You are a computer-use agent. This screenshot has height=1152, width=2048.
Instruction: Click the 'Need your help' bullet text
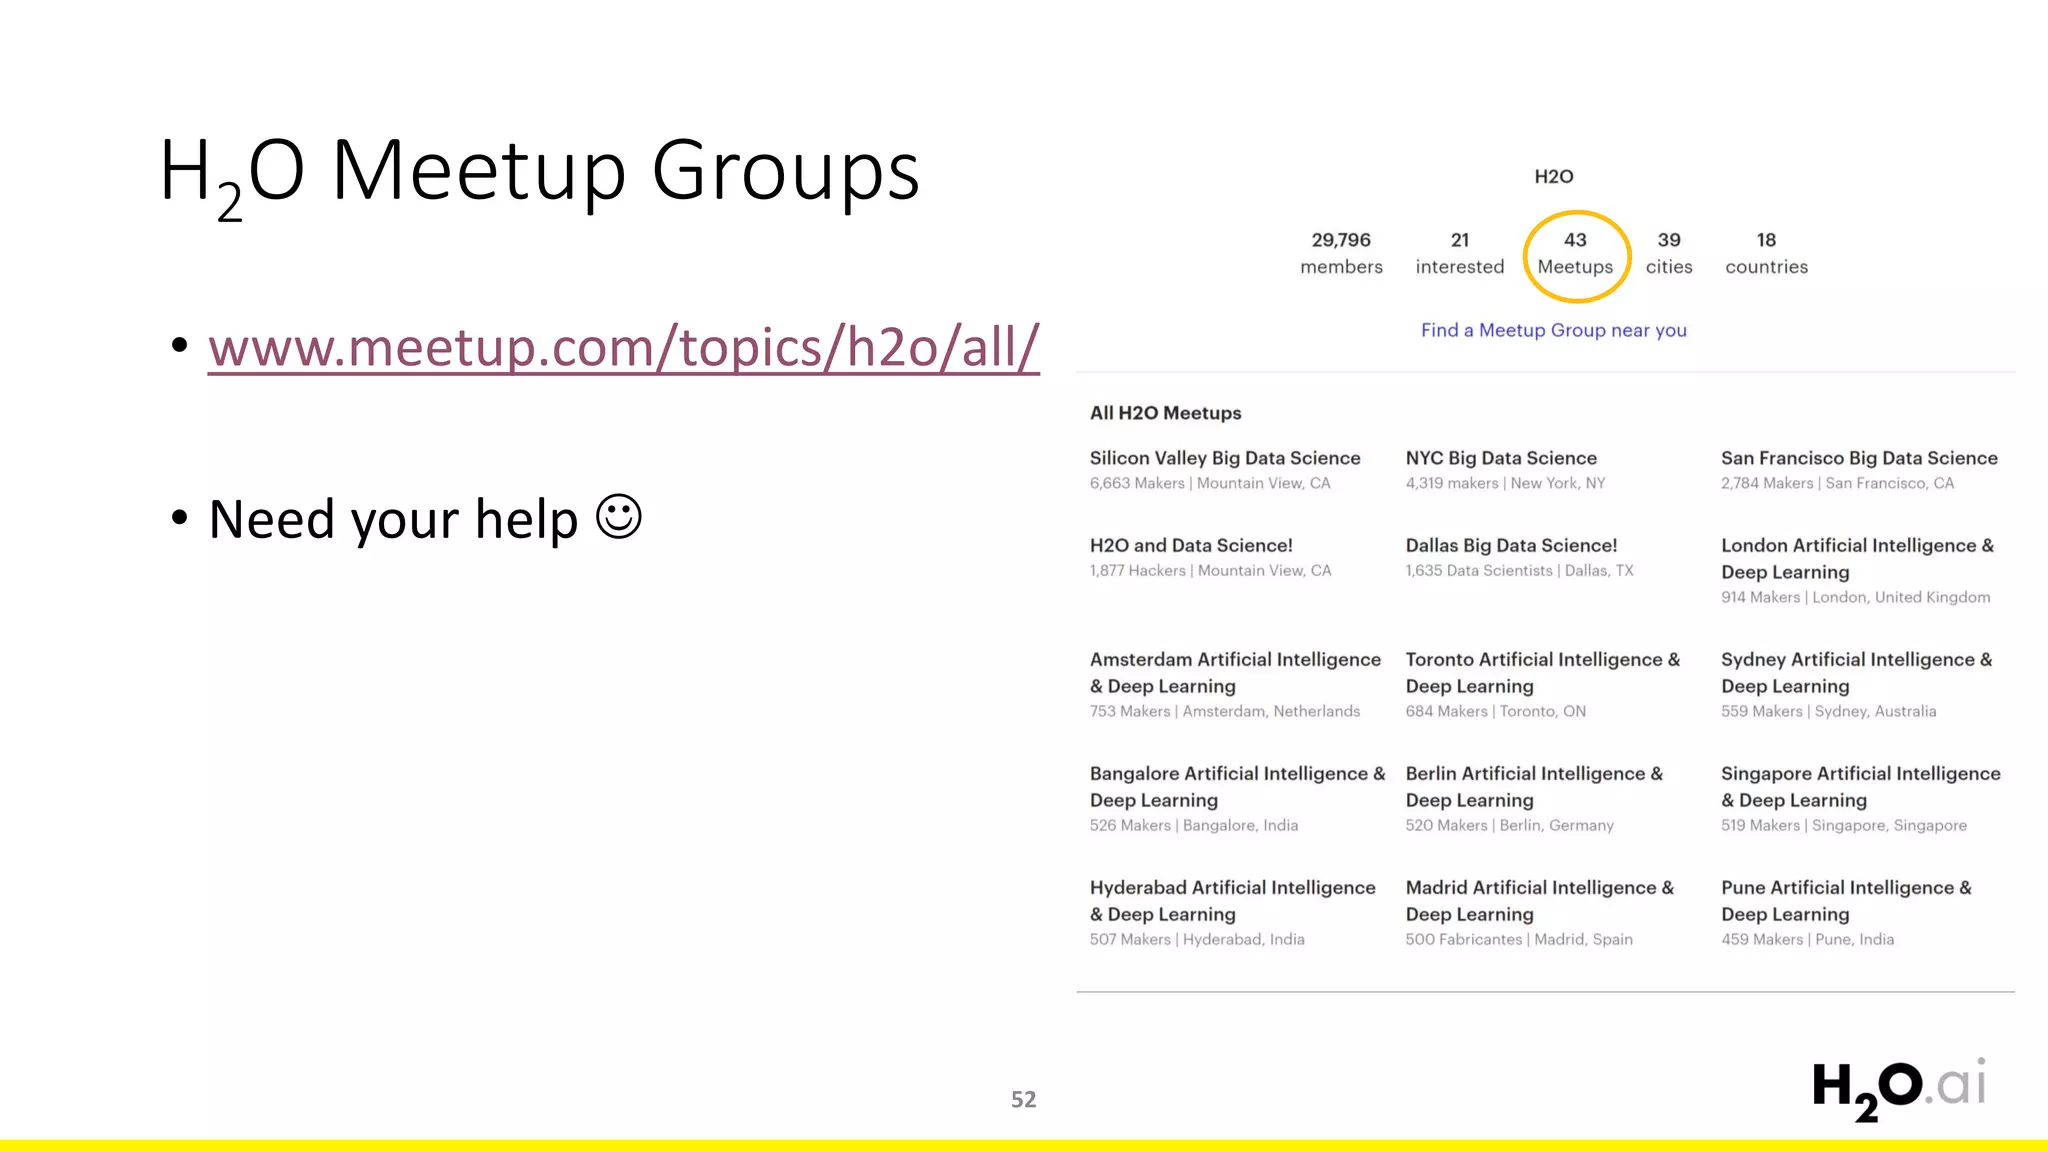pyautogui.click(x=393, y=520)
